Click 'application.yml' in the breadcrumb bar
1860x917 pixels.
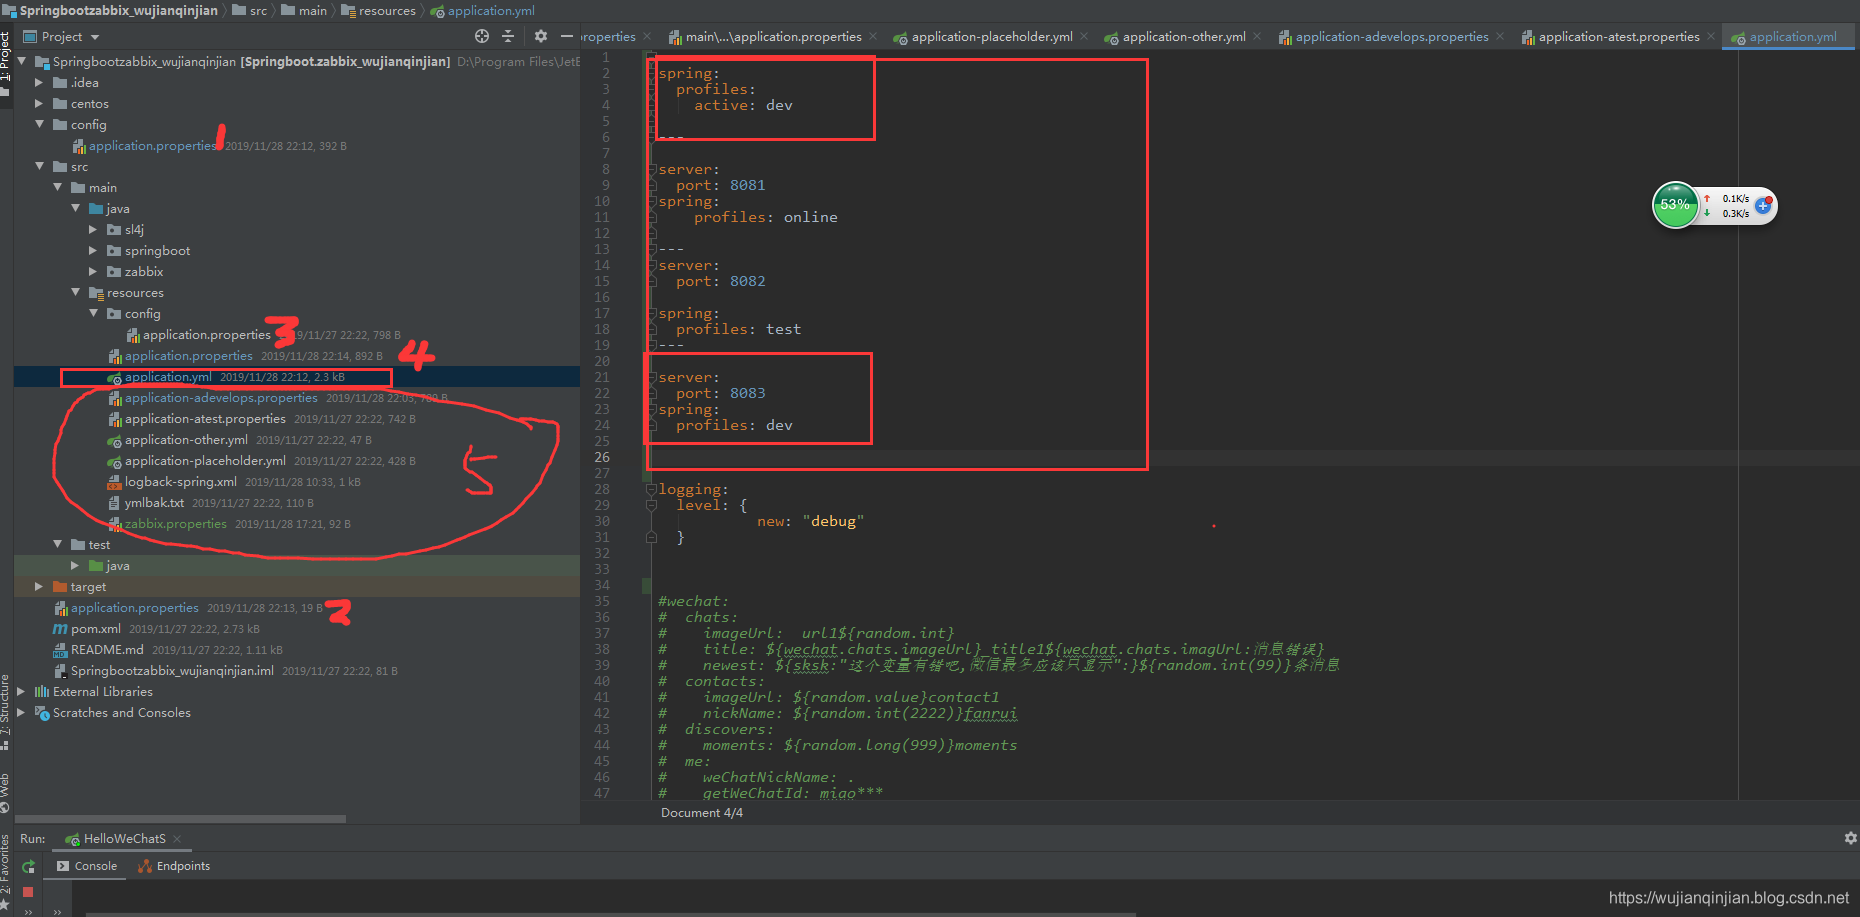tap(491, 10)
